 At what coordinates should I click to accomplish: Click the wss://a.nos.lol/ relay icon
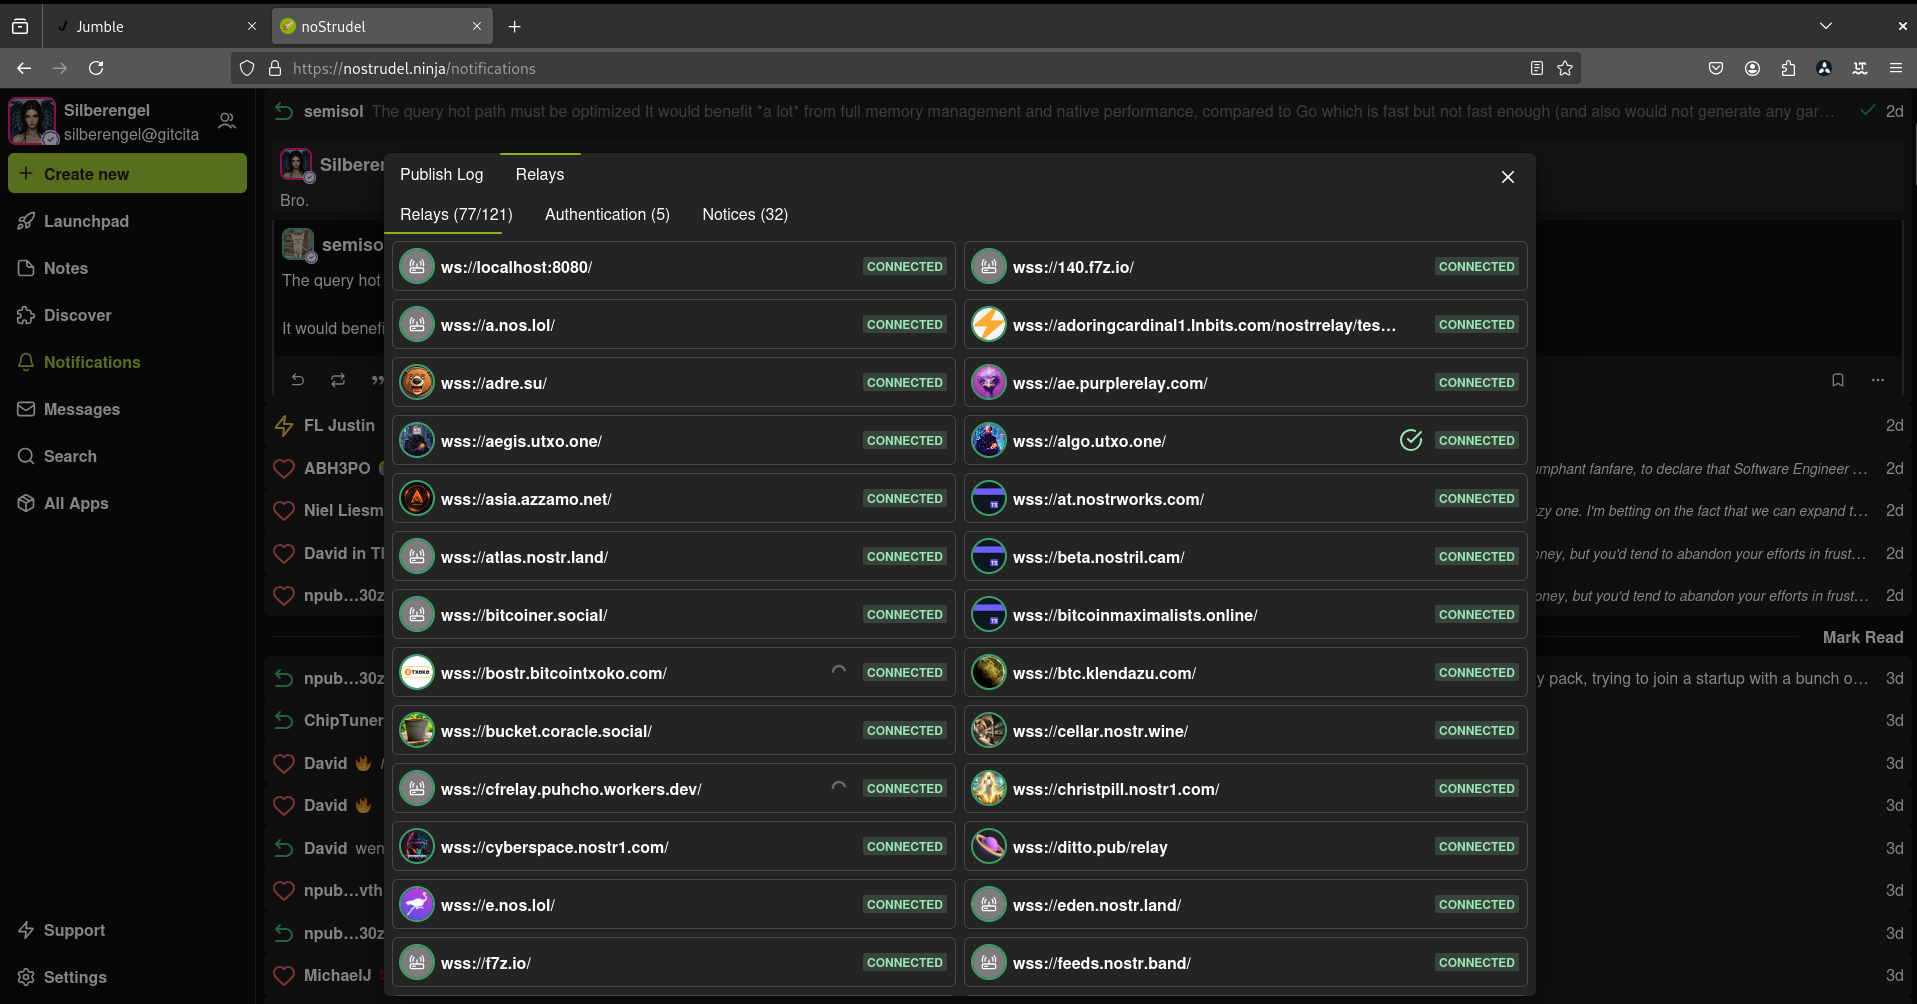(417, 325)
